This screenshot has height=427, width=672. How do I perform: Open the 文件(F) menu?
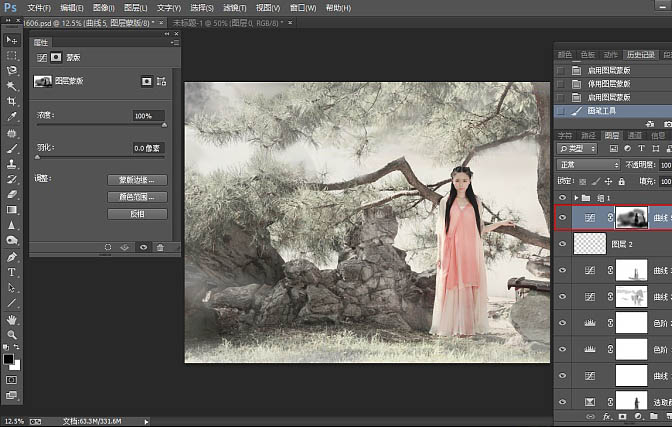(39, 8)
